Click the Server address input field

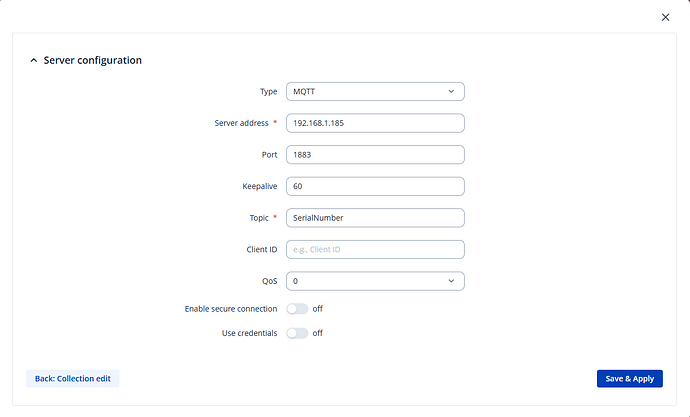(375, 123)
